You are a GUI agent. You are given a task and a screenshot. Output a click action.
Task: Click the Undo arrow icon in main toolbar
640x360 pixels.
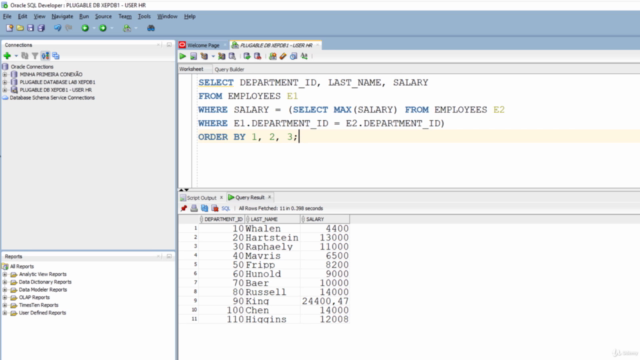58,28
